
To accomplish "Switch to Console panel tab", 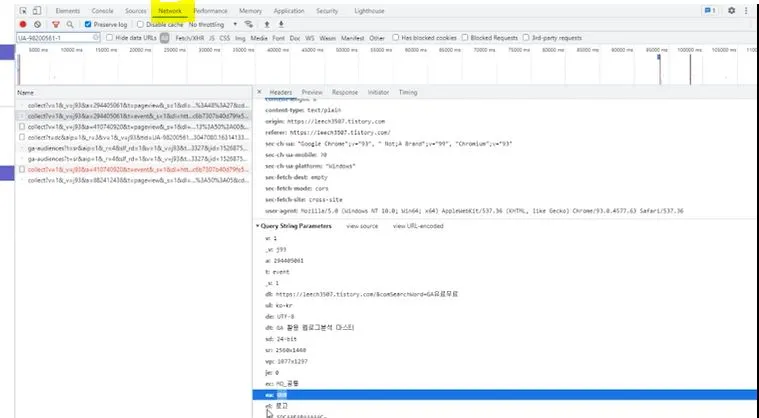I will coord(102,11).
